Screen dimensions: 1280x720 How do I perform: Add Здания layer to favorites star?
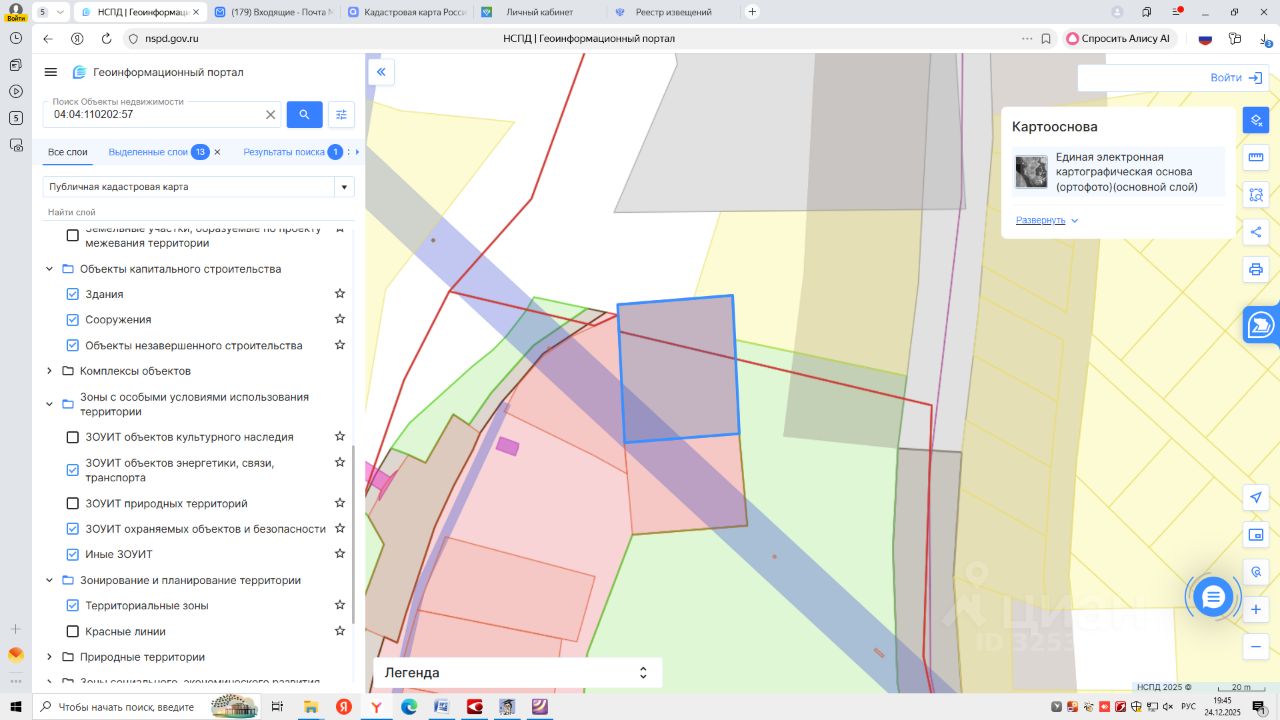pos(340,294)
